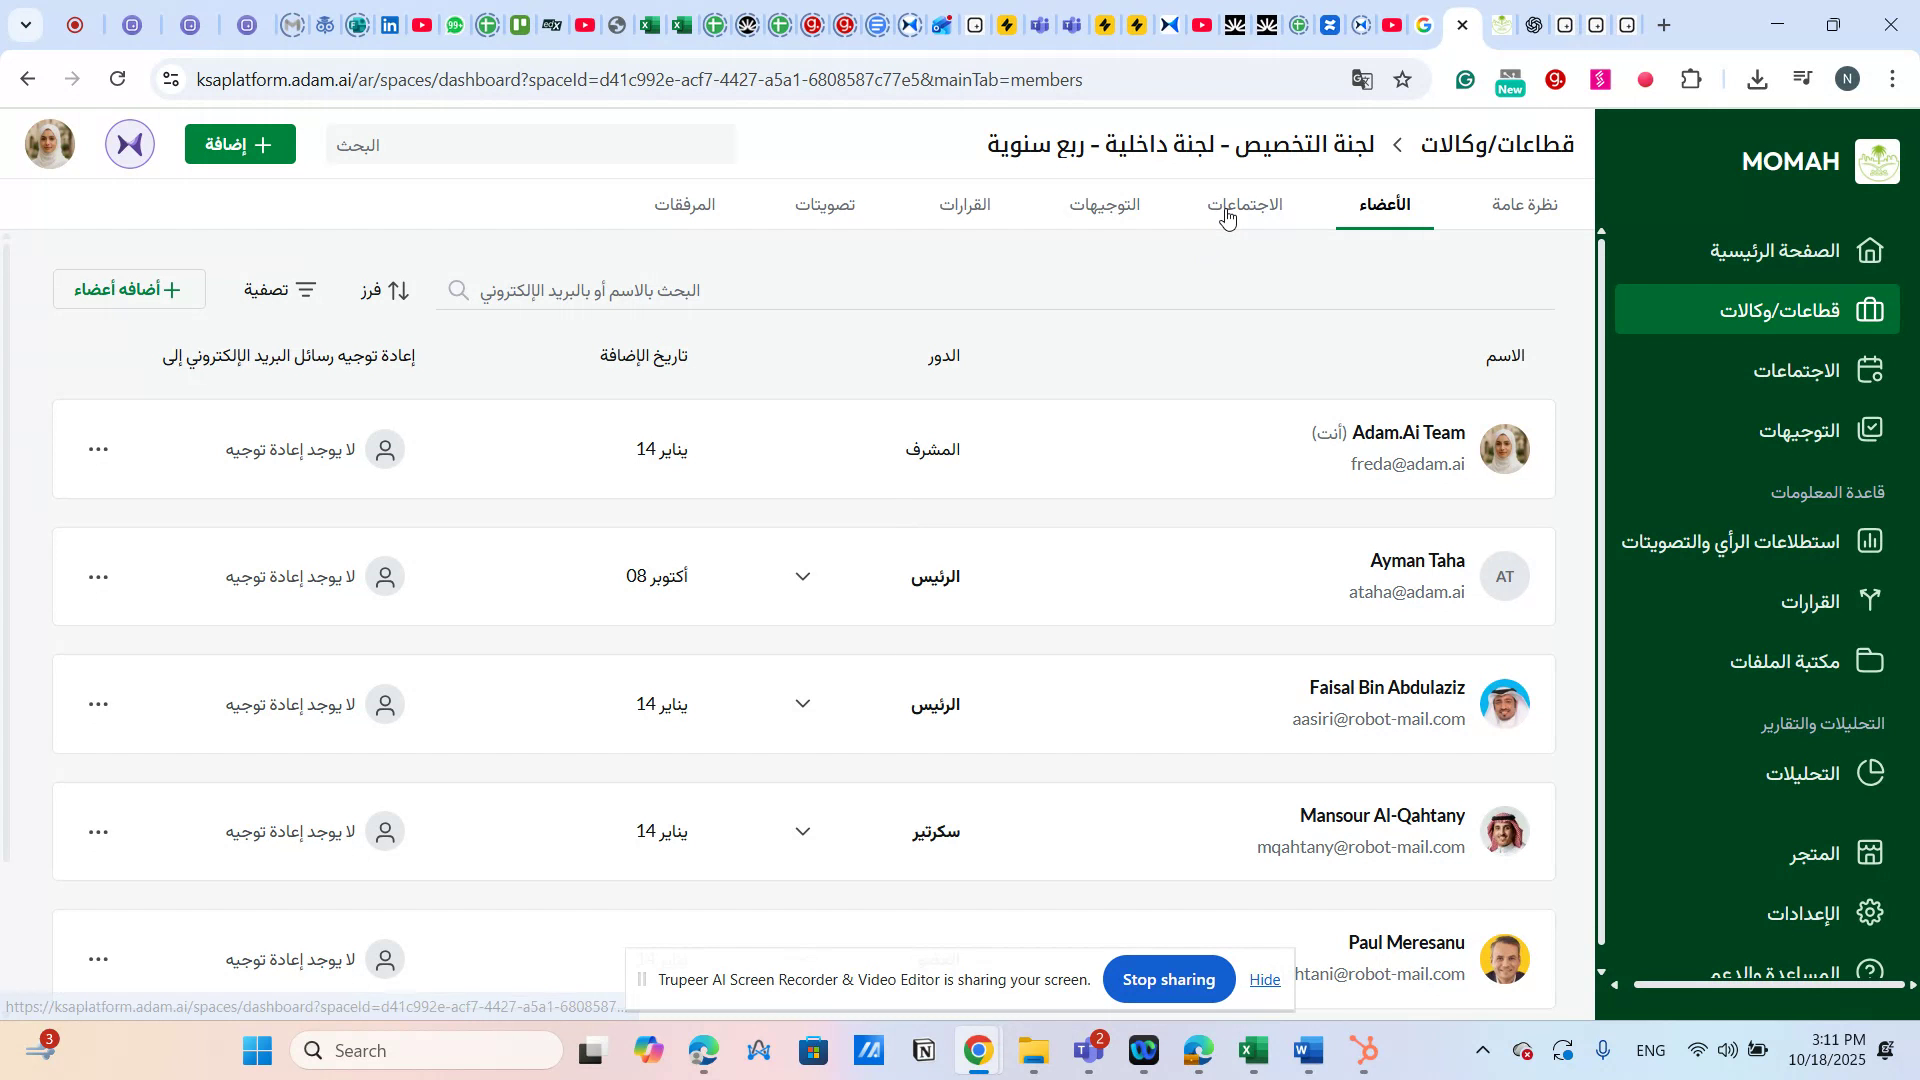
Task: Open the الصفحة الرئيسية home icon
Action: coord(1870,251)
